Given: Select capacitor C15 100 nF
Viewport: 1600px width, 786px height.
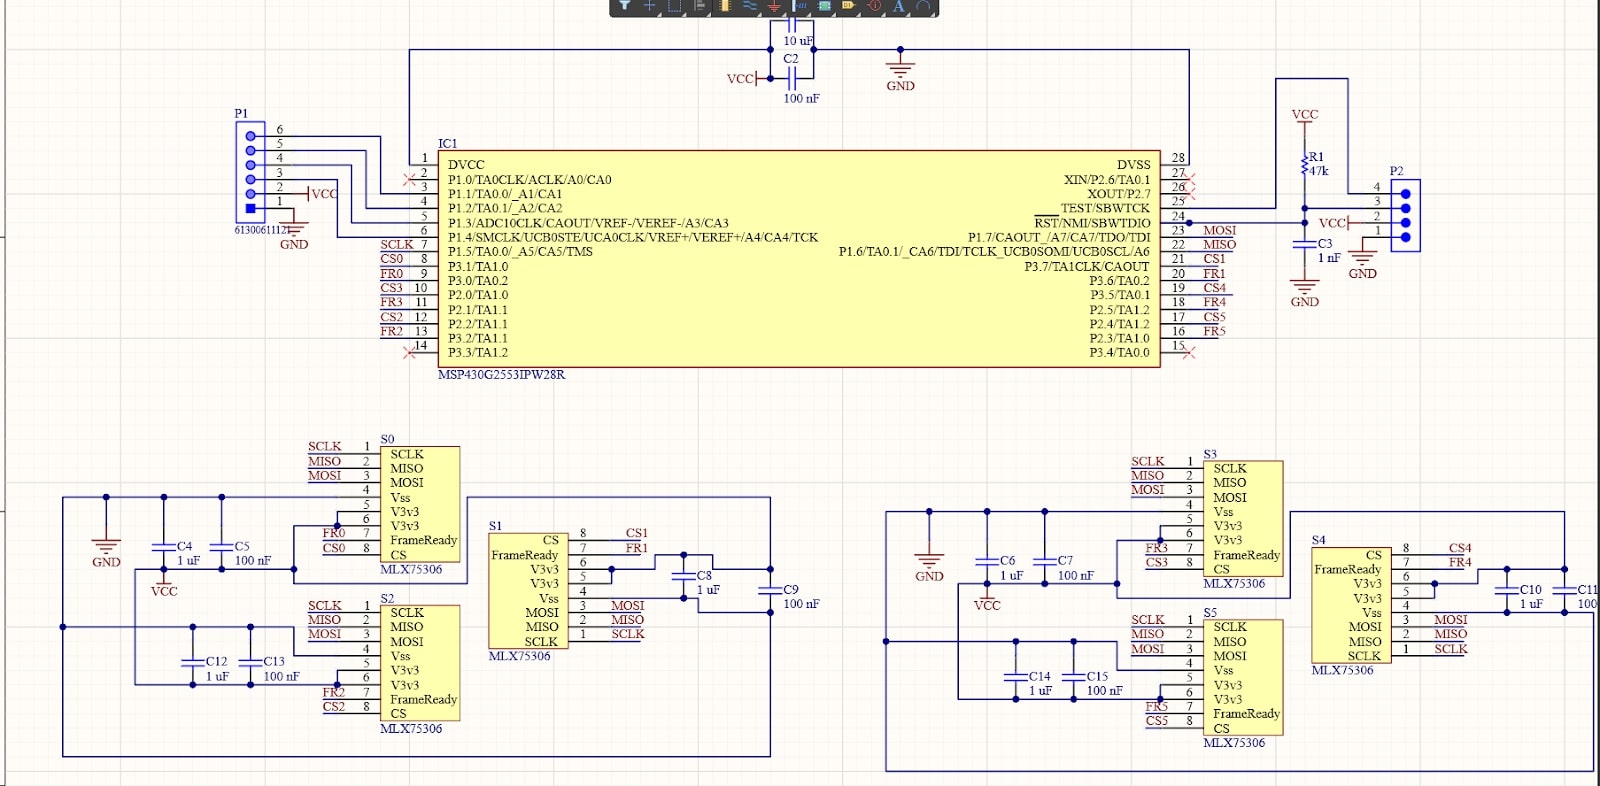Looking at the screenshot, I should click(x=1074, y=677).
